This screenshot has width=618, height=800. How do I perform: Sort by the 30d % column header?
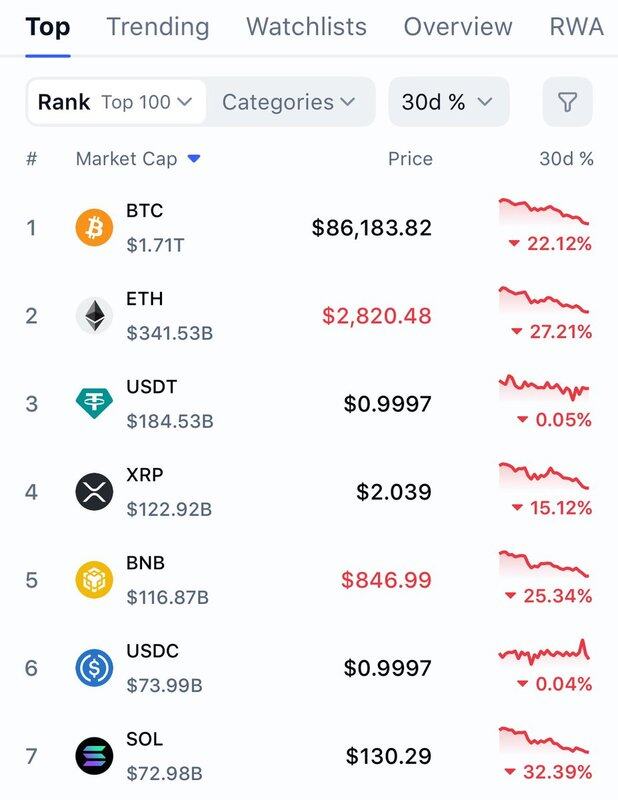(x=566, y=159)
